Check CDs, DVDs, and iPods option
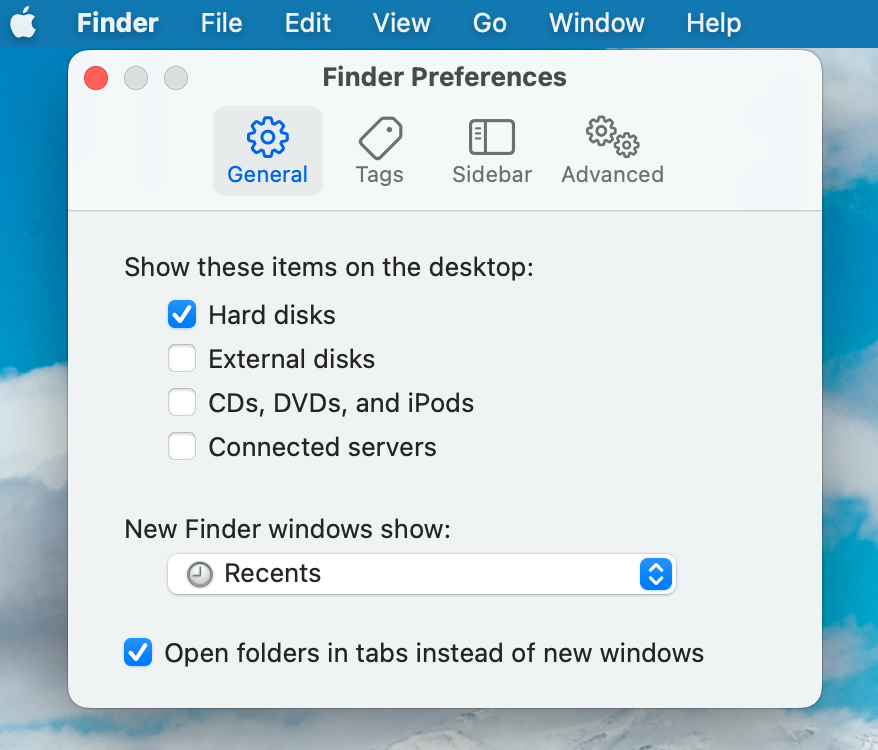Image resolution: width=878 pixels, height=750 pixels. click(x=181, y=402)
